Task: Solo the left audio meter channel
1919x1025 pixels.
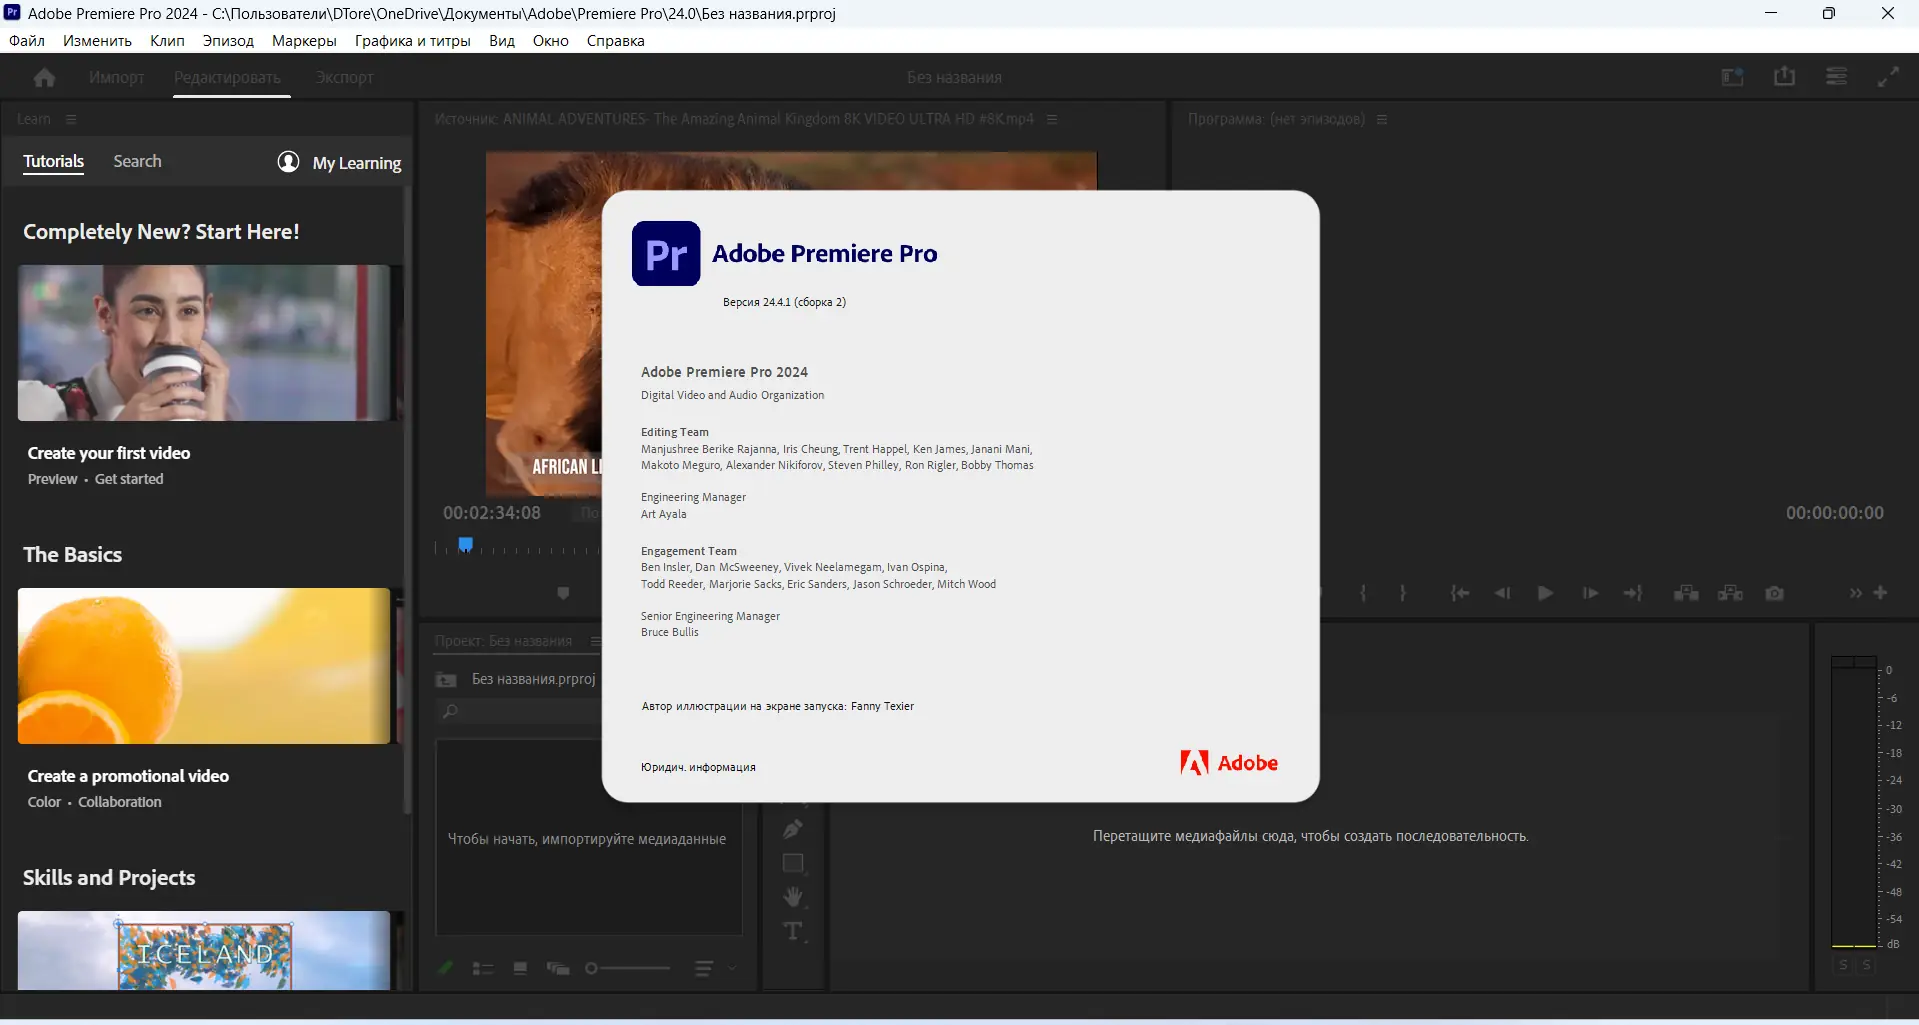Action: click(1843, 965)
